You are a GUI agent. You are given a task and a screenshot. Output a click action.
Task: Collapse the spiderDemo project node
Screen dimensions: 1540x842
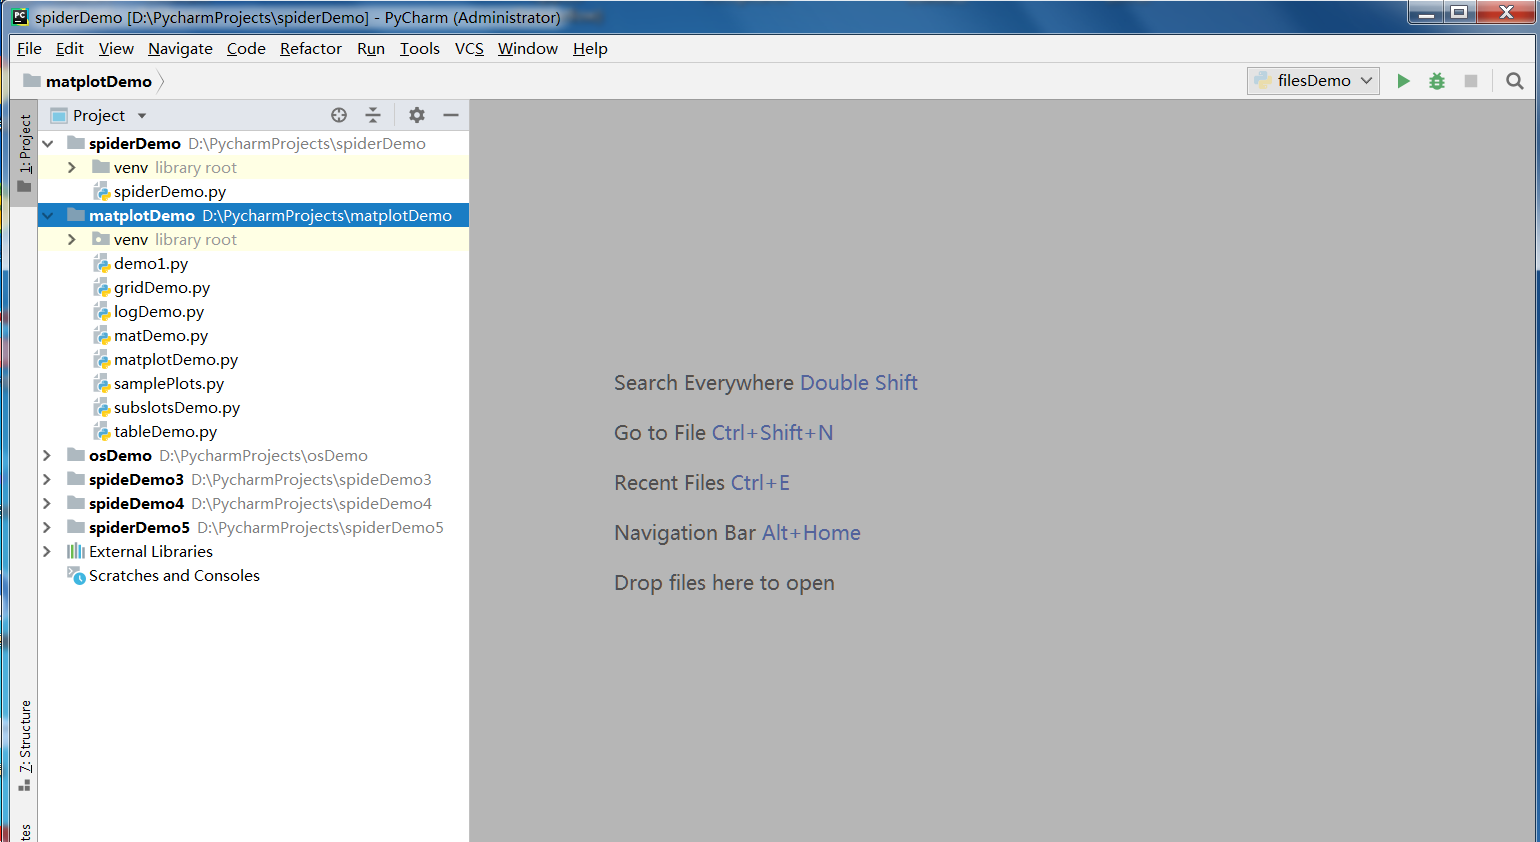(x=47, y=143)
